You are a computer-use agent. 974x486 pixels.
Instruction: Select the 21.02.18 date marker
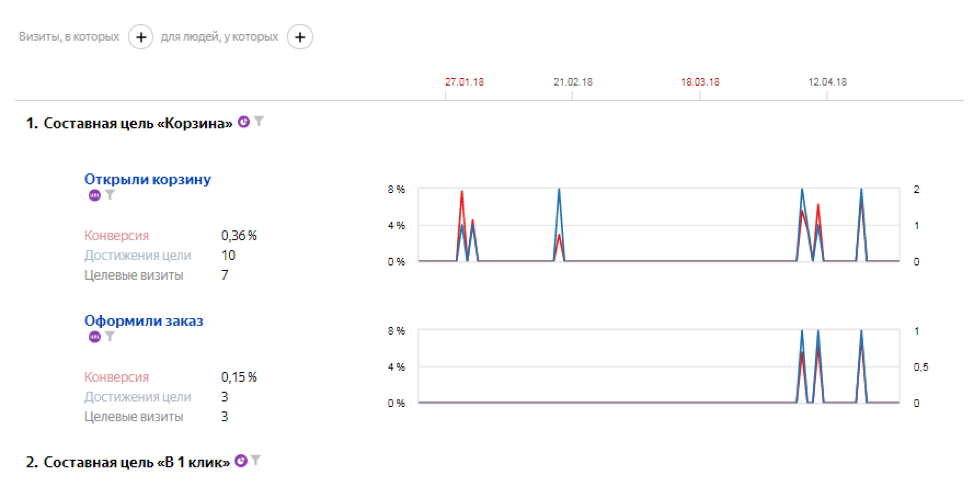(x=572, y=82)
